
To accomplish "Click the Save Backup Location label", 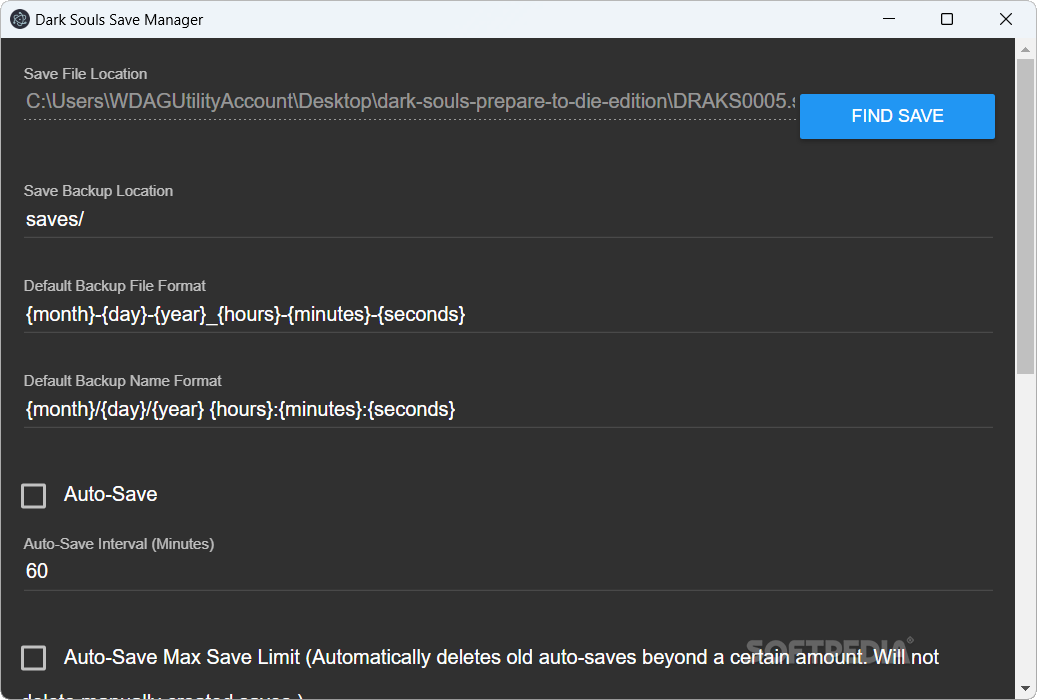I will pos(99,191).
